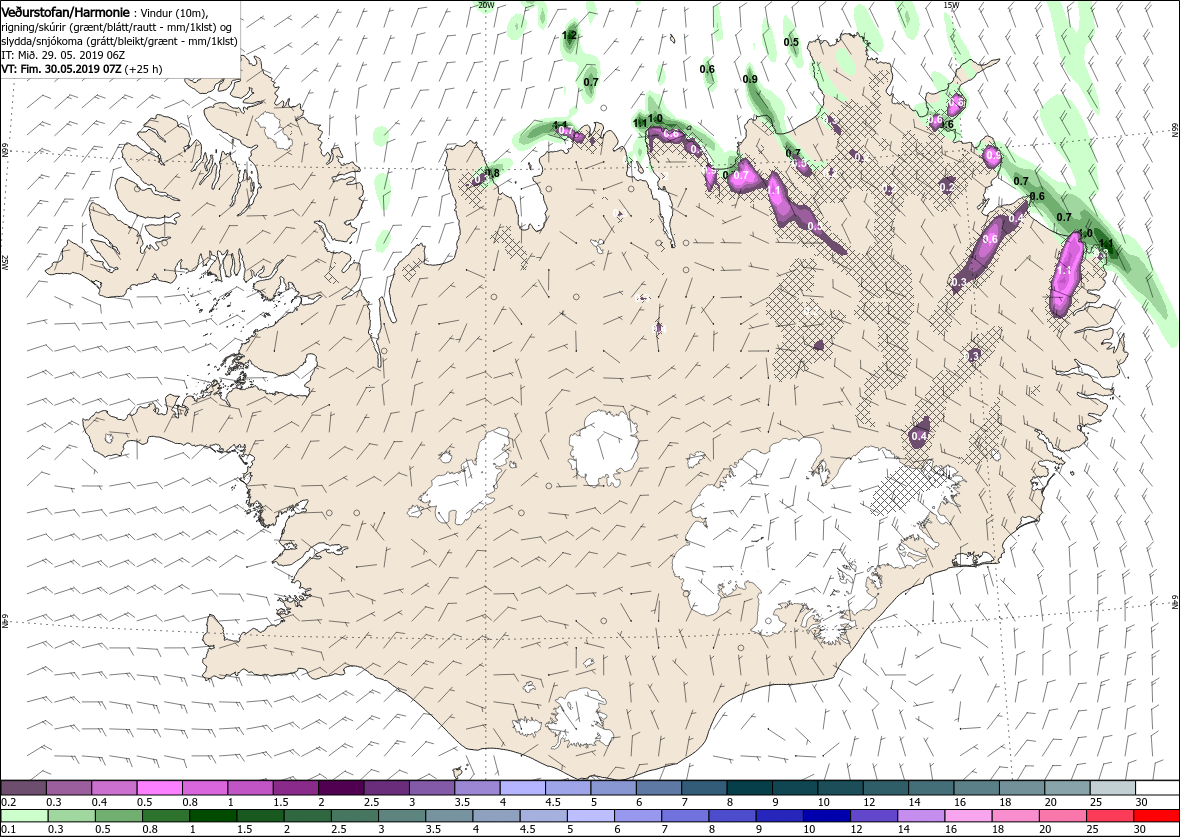Viewport: 1180px width, 837px height.
Task: Select rain swatch between 25 and 30
Action: pyautogui.click(x=1109, y=817)
